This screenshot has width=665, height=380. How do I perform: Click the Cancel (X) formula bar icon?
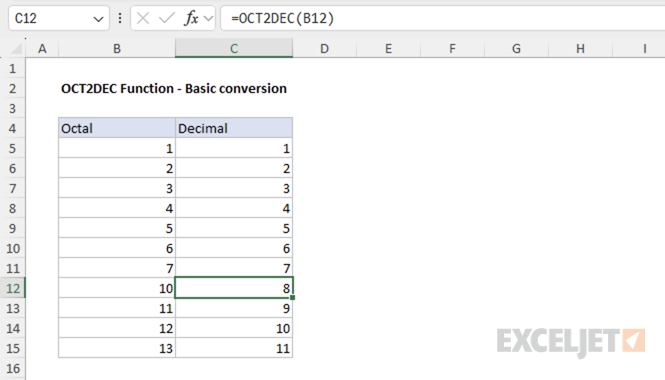tap(143, 18)
